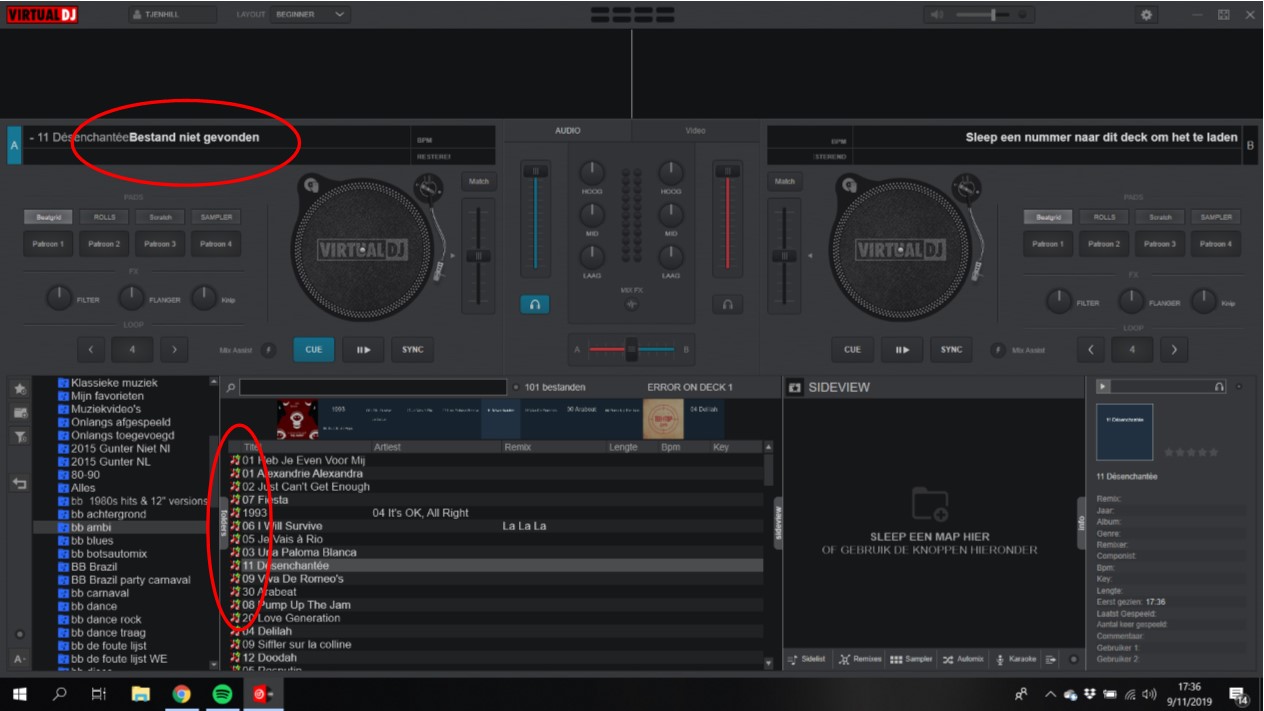
Task: Sort by Remix column
Action: click(517, 447)
